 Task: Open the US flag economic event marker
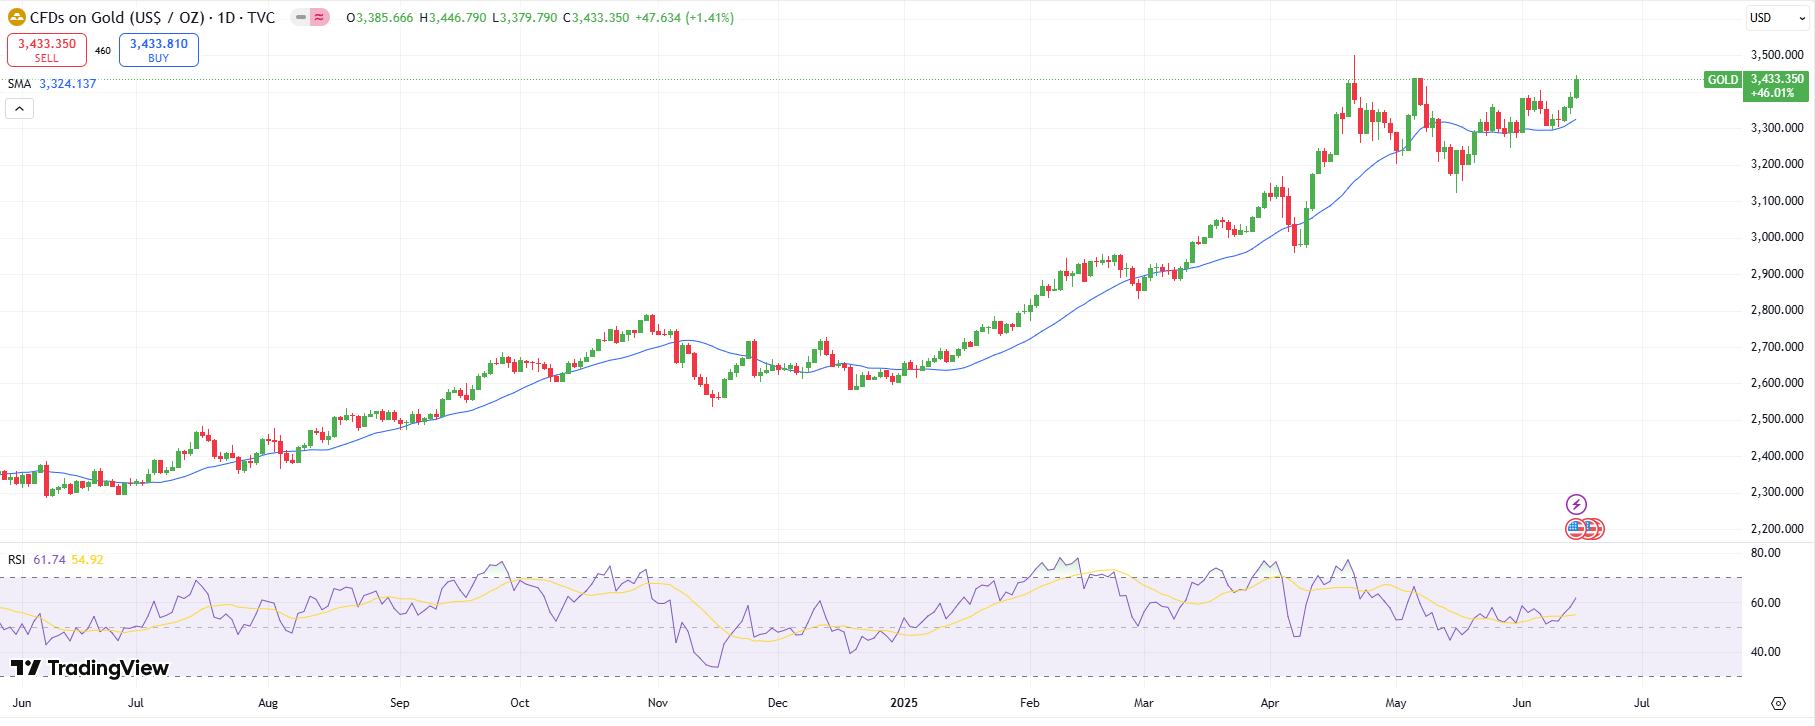1577,529
